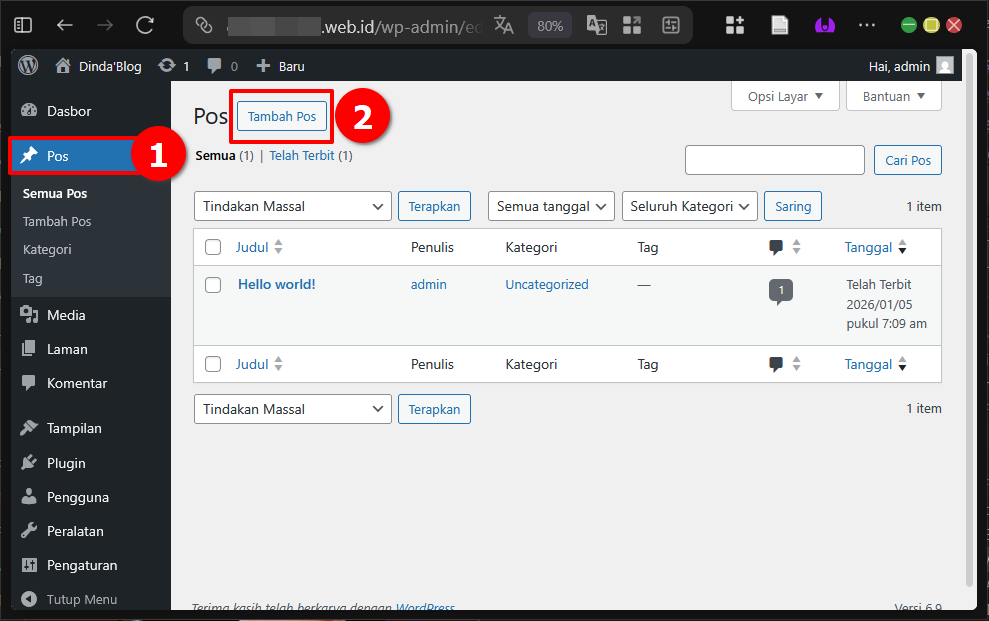The height and width of the screenshot is (621, 989).
Task: Check the select-all posts checkbox
Action: pos(213,246)
